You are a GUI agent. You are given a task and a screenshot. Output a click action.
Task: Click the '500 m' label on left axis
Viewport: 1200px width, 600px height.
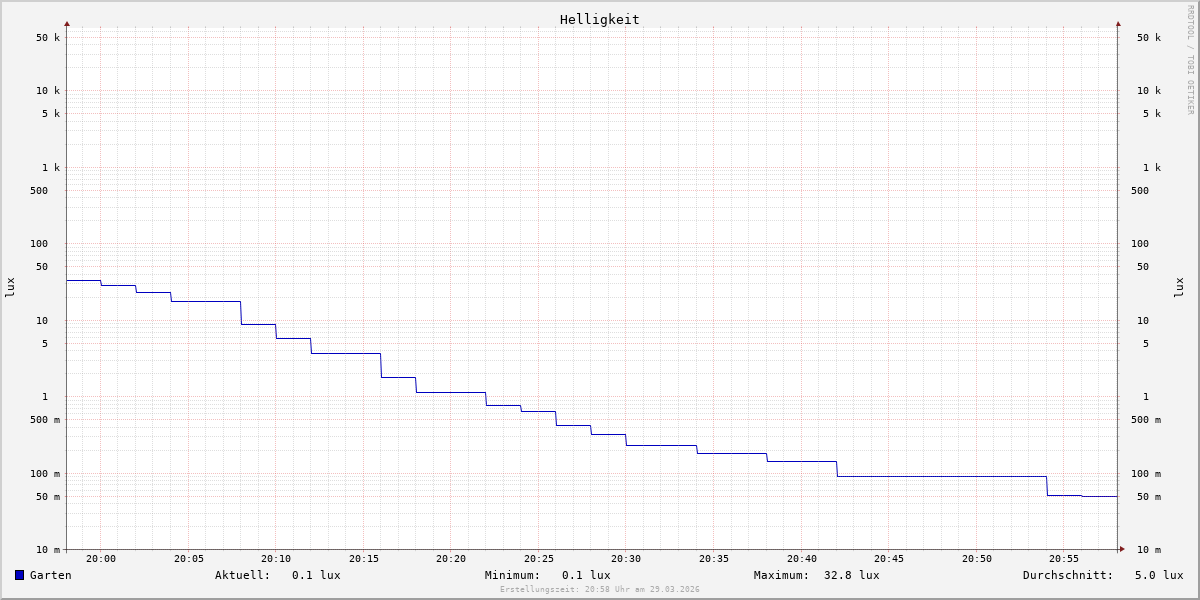45,420
